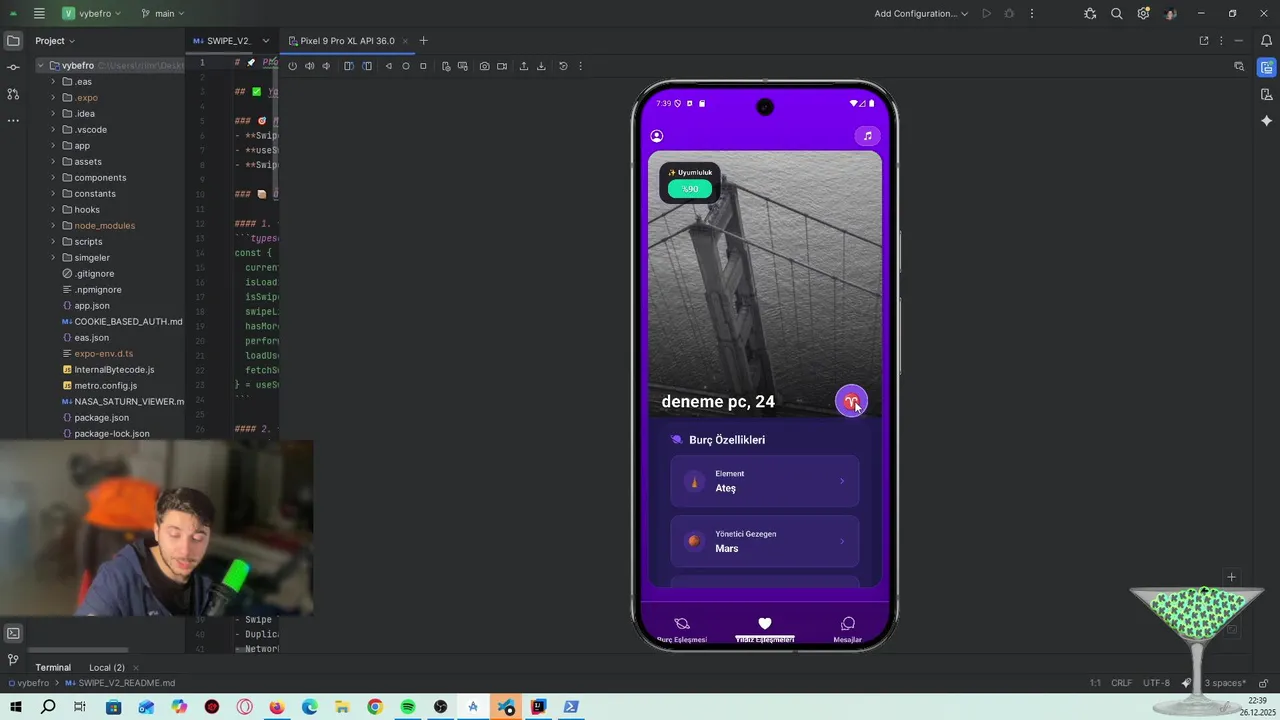Expand Yönetici Gezegen Mars row

tap(765, 541)
